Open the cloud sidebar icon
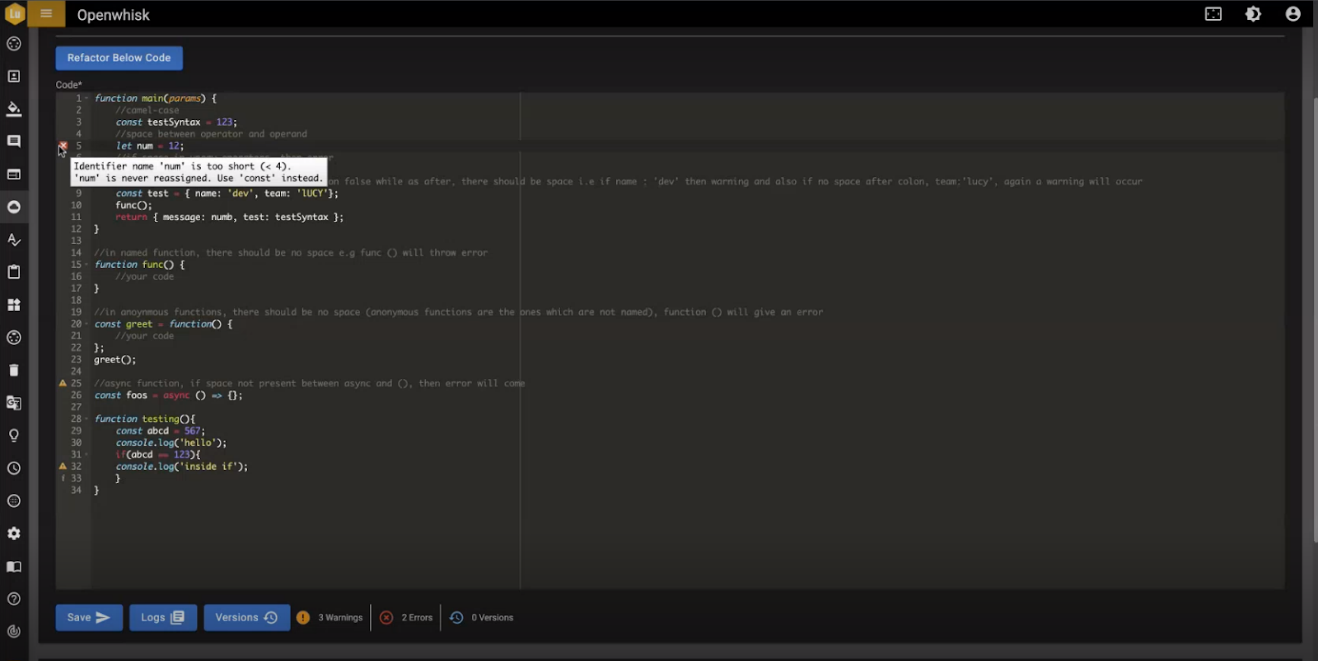The height and width of the screenshot is (661, 1318). (14, 207)
